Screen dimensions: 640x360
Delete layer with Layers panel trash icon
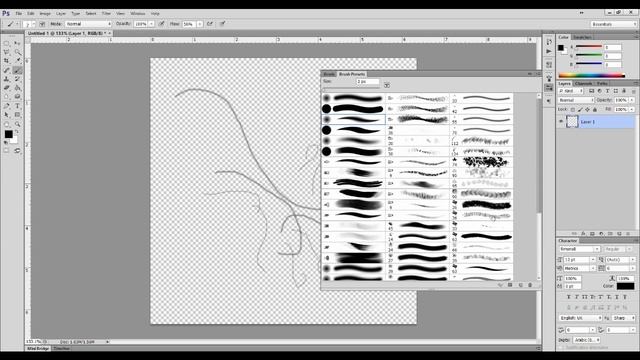(x=628, y=233)
